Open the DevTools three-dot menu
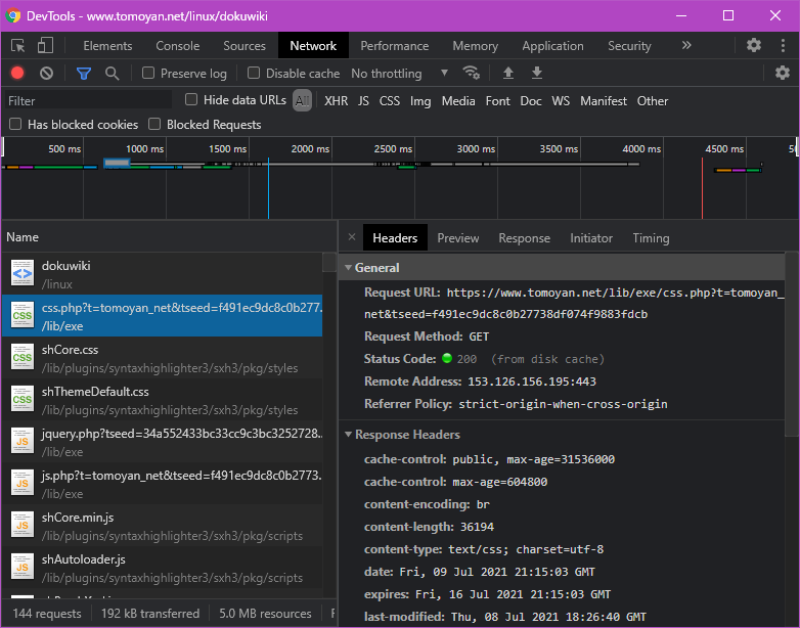 (783, 45)
